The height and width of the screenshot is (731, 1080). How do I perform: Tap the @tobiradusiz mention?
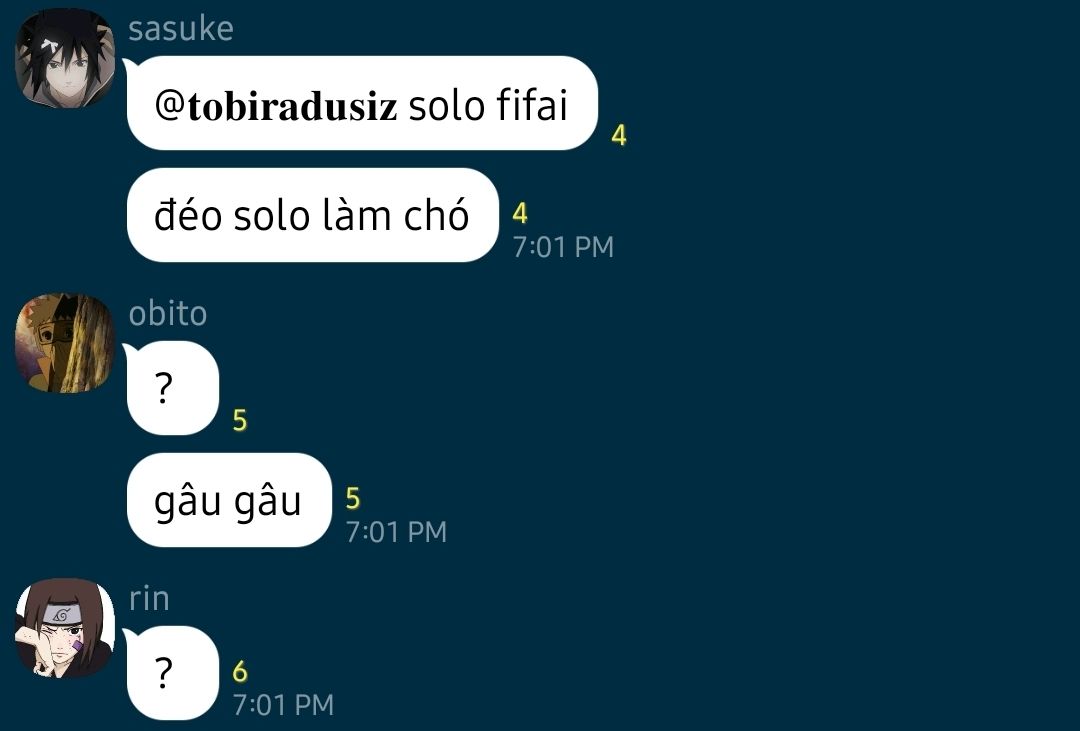[276, 106]
